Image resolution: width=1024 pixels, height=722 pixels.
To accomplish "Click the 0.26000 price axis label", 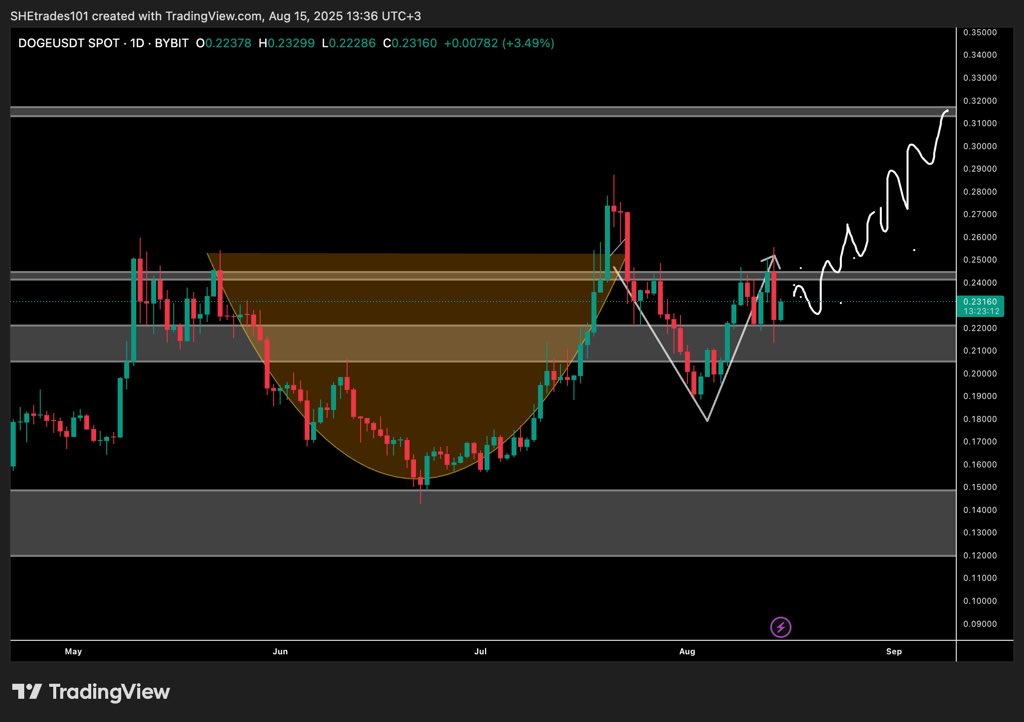I will tap(980, 237).
